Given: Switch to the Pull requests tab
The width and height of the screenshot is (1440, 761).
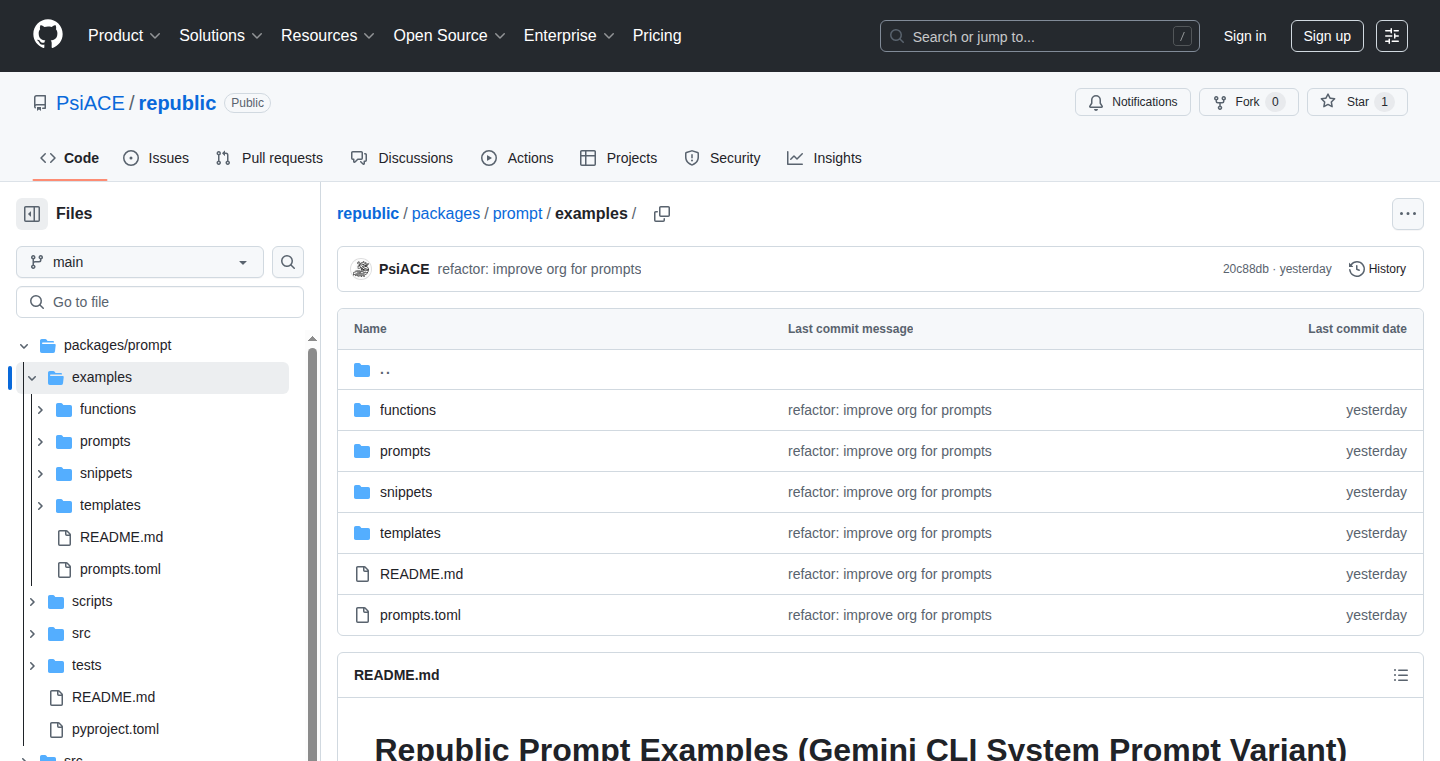Looking at the screenshot, I should click(x=269, y=158).
